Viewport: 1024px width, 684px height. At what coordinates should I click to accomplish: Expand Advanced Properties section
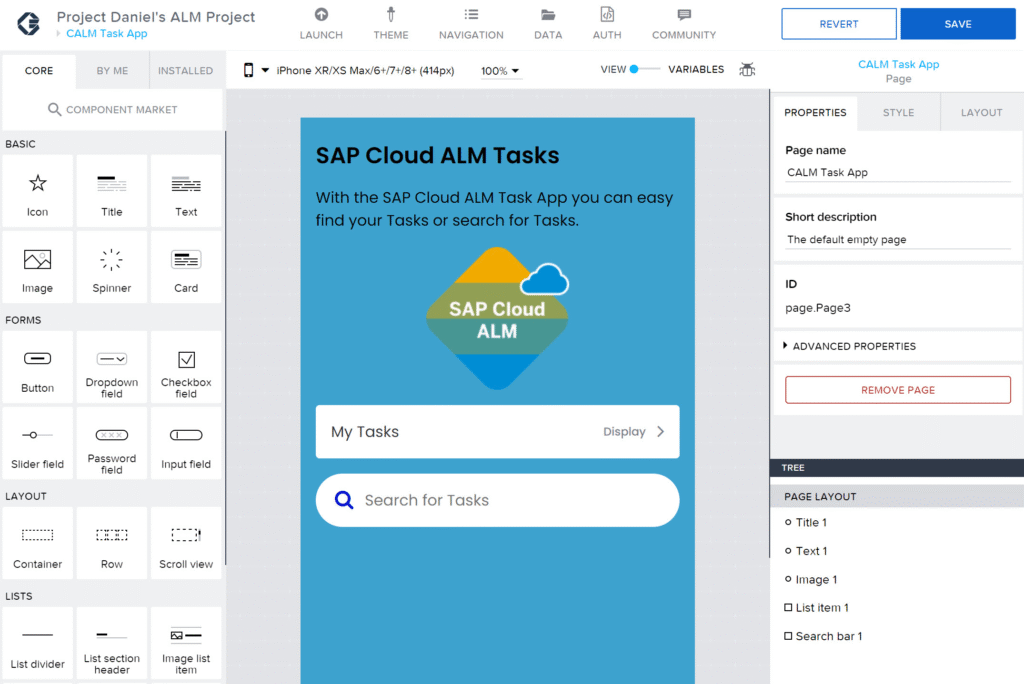pos(850,346)
